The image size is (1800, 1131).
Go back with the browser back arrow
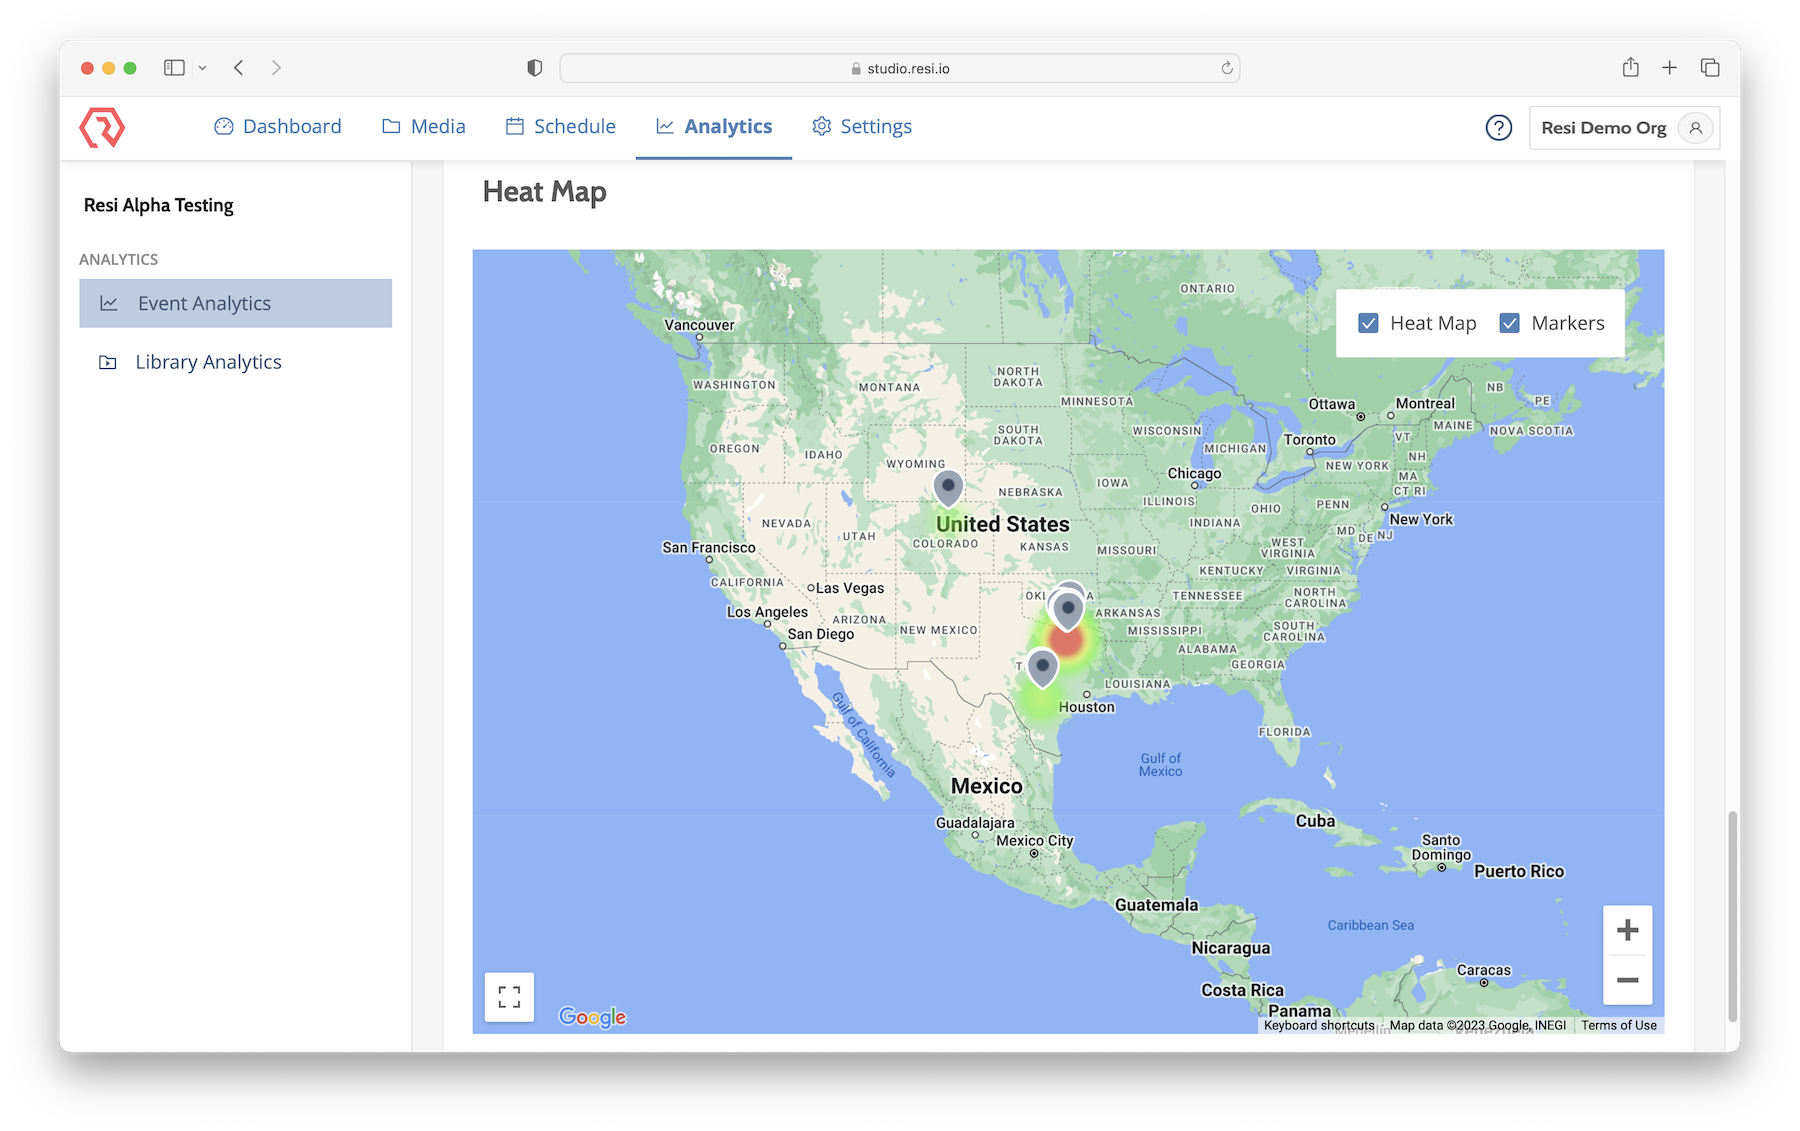pos(239,68)
